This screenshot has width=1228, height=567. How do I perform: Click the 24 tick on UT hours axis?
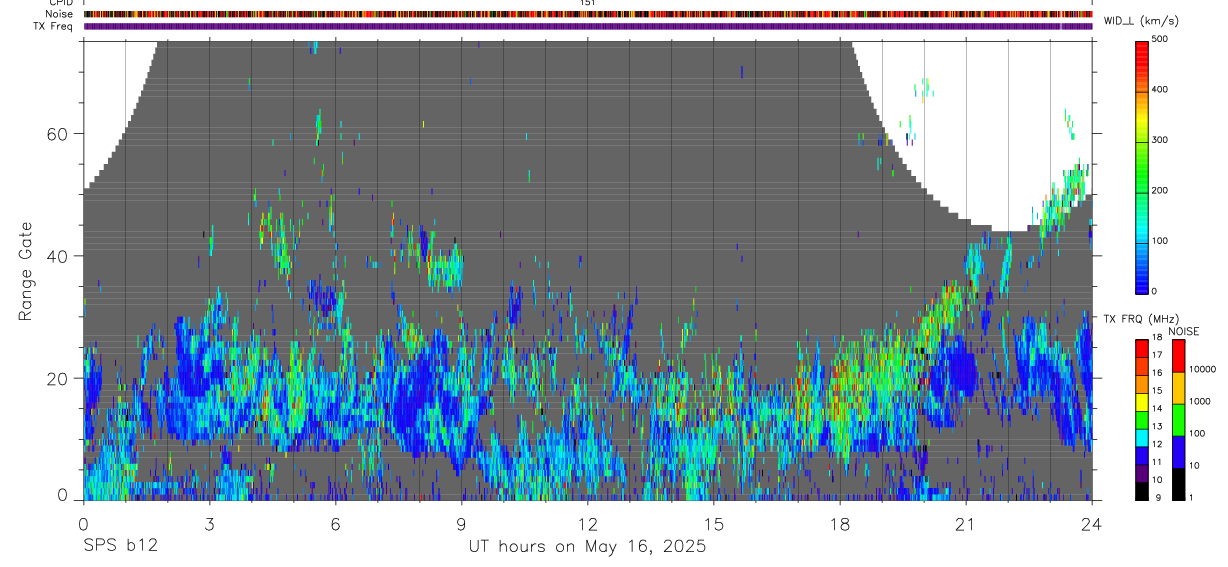pyautogui.click(x=1092, y=523)
